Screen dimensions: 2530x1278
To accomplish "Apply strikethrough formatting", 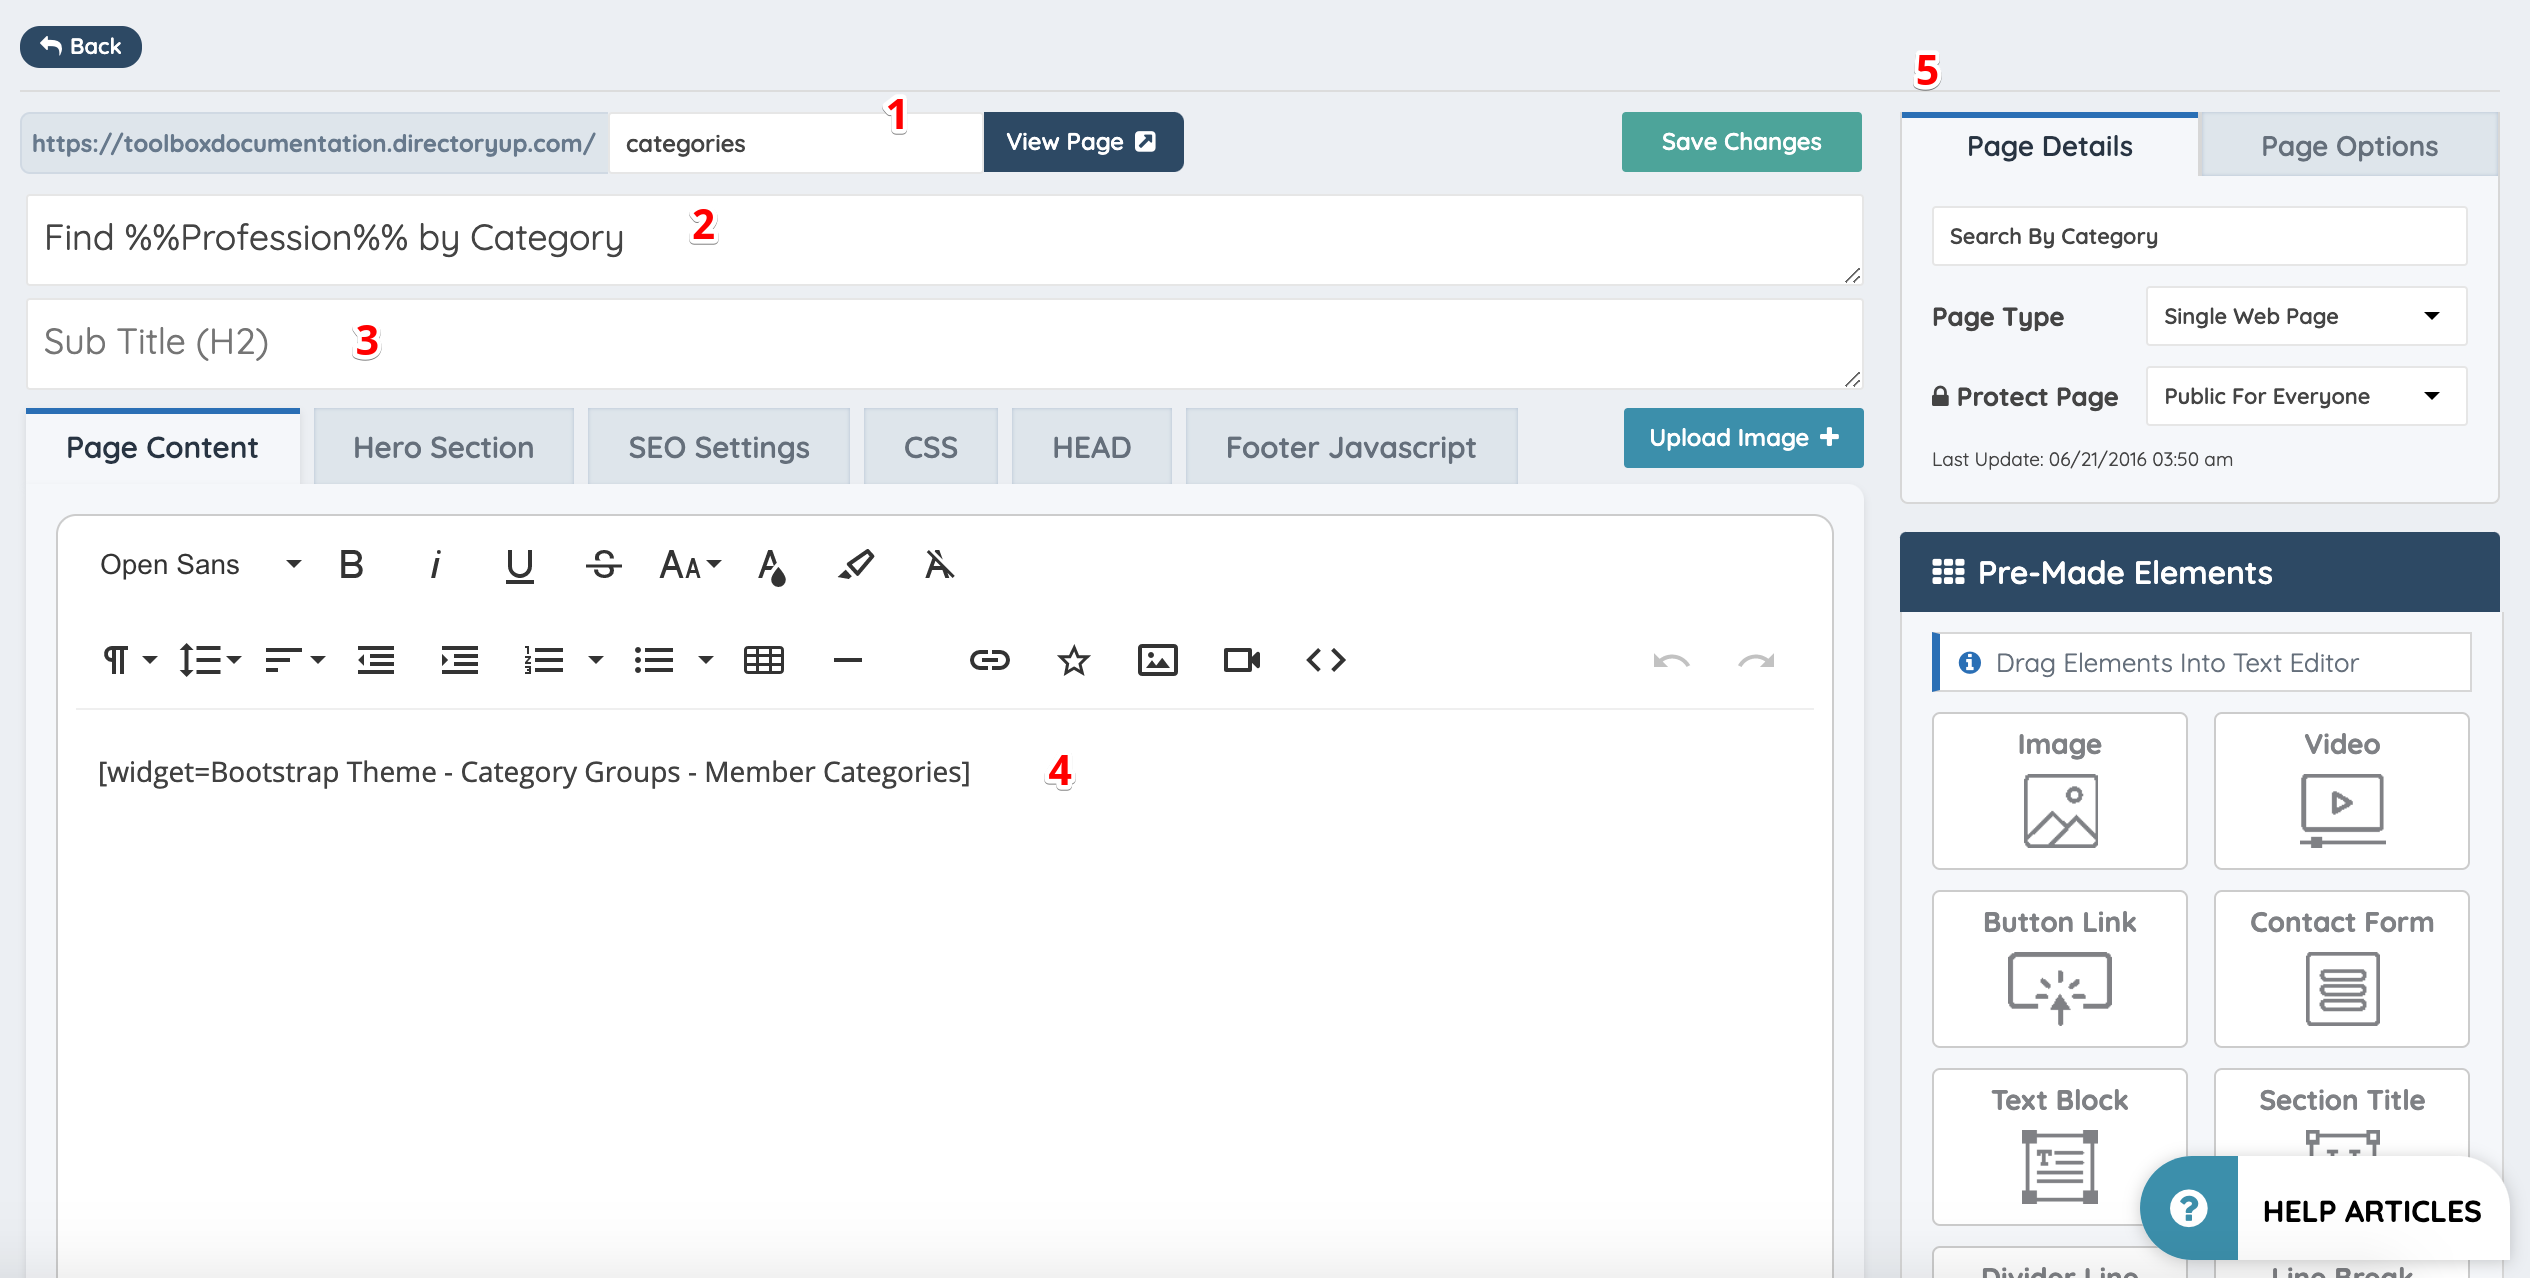I will pos(603,565).
